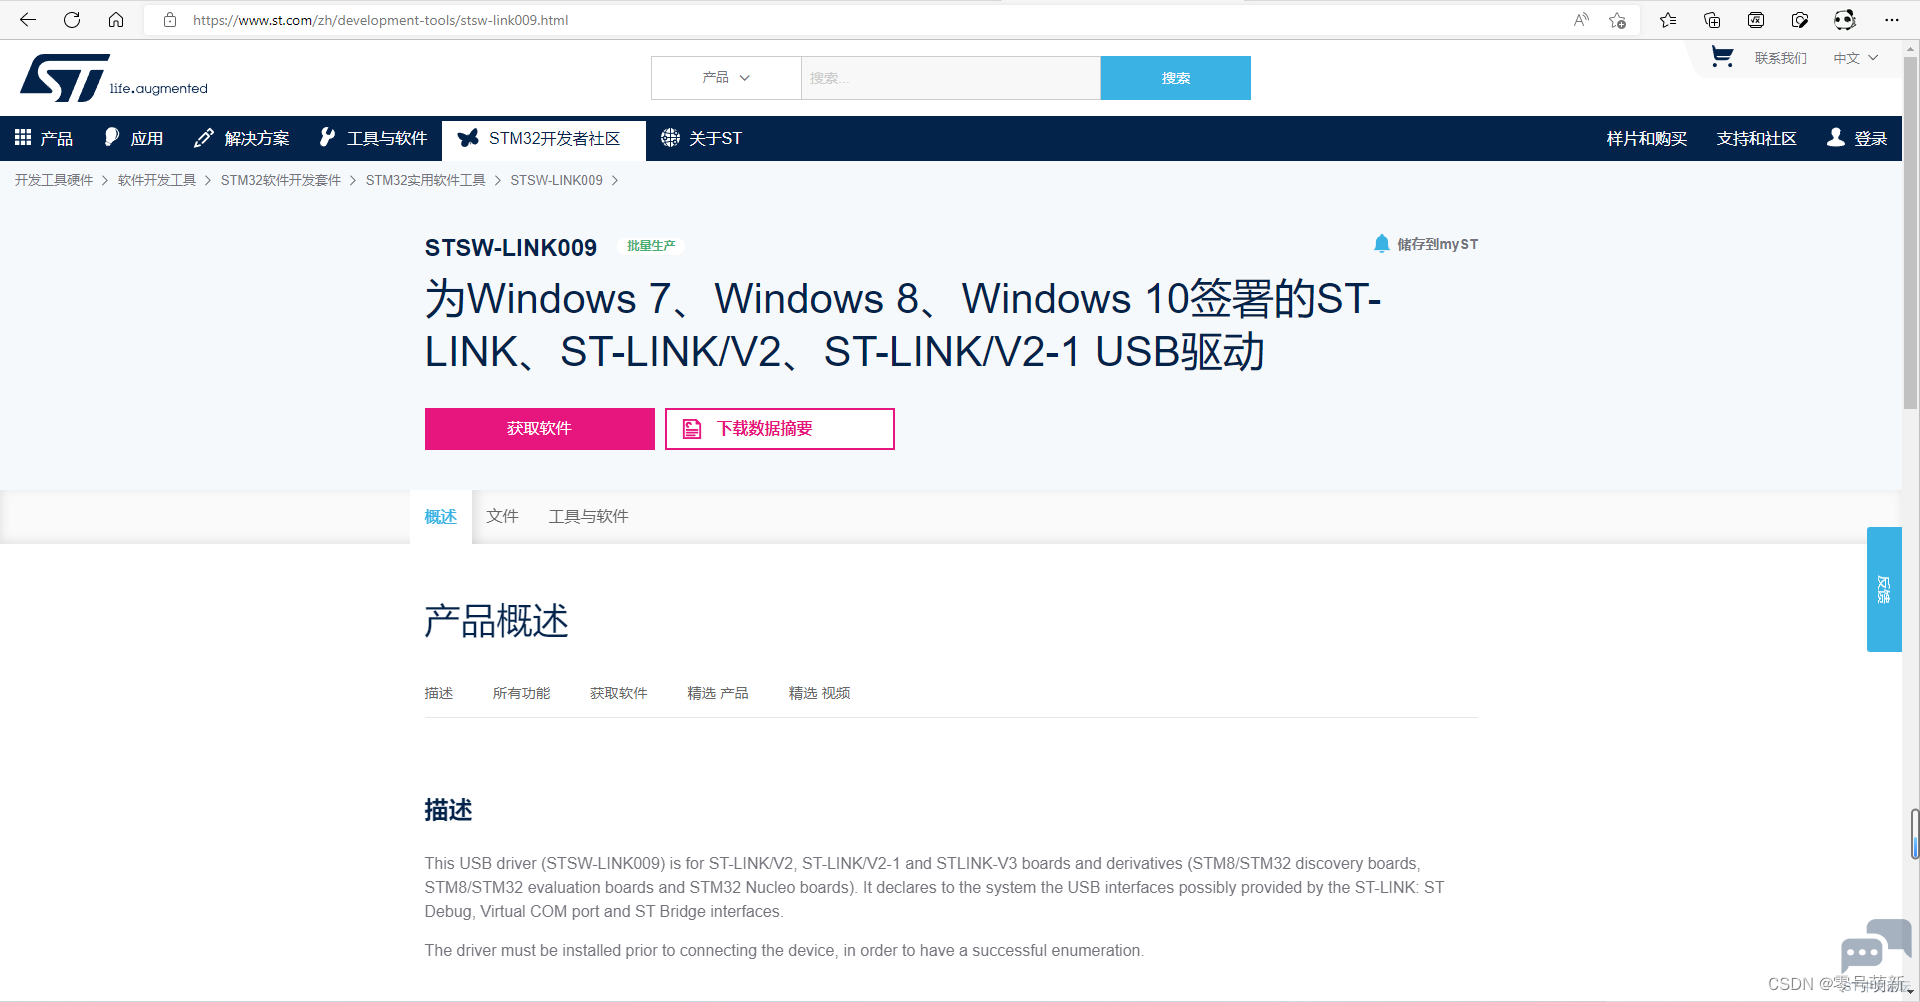The image size is (1920, 1002).
Task: Click the bell icon for 储存到myST
Action: (1381, 243)
